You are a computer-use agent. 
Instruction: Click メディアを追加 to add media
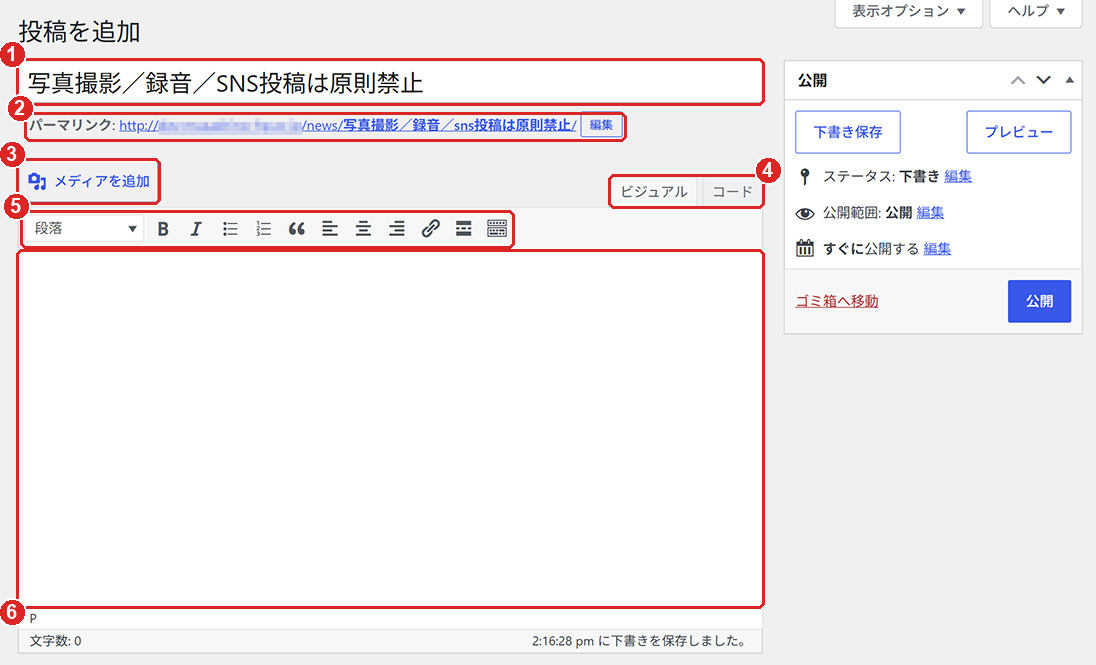pyautogui.click(x=89, y=181)
